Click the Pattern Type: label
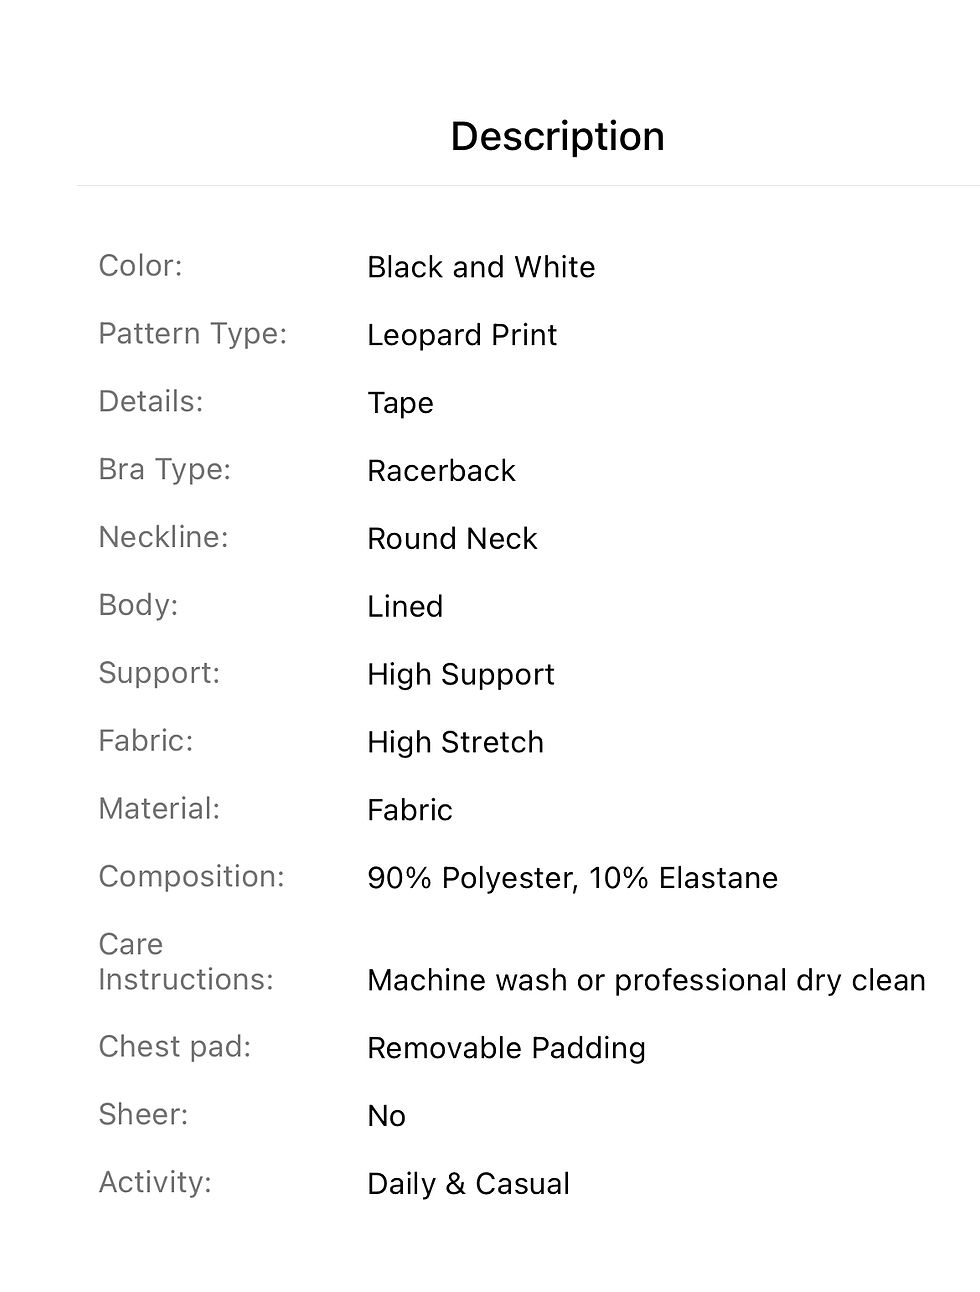The image size is (980, 1292). pyautogui.click(x=192, y=334)
